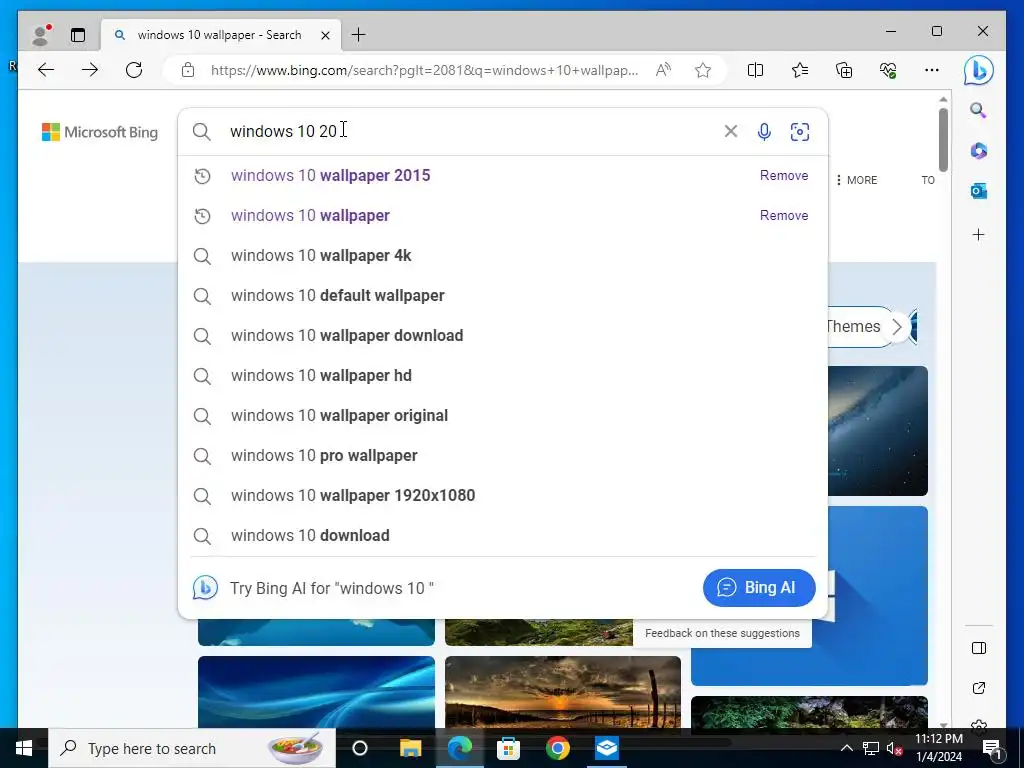This screenshot has width=1024, height=768.
Task: Toggle the sidebar panel layout icon
Action: point(978,648)
